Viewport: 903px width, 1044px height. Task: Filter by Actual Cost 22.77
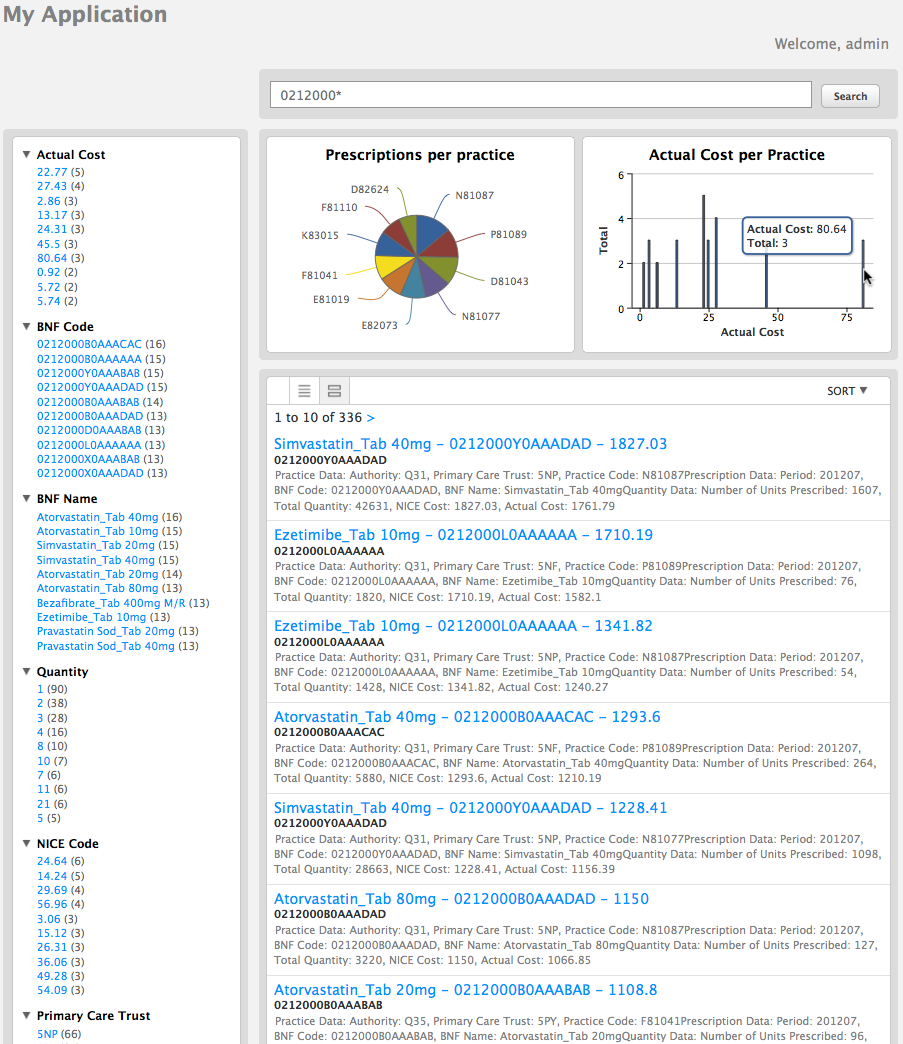click(52, 172)
